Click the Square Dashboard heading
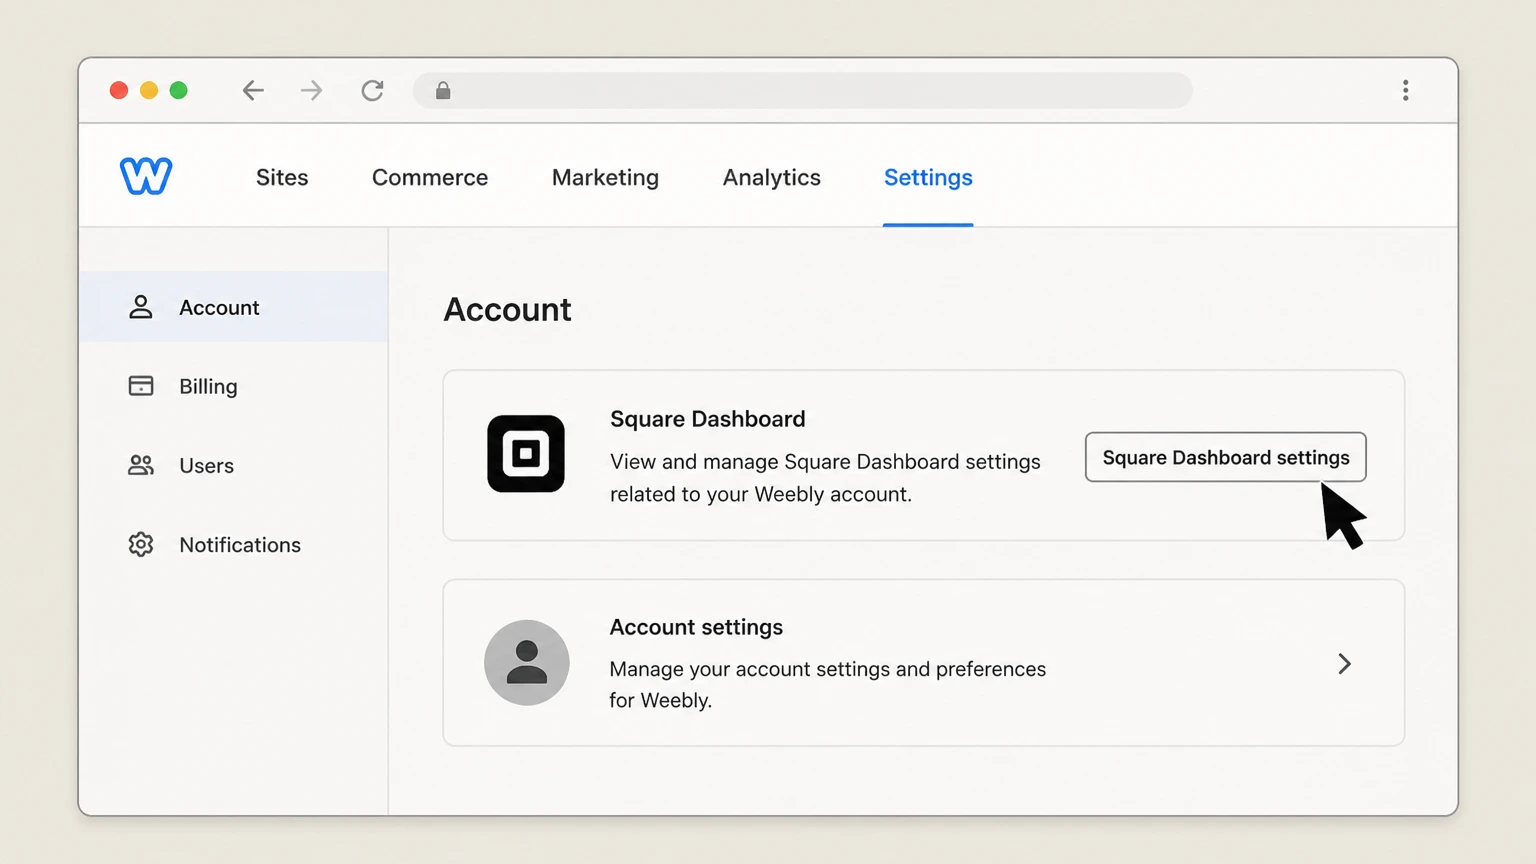Image resolution: width=1536 pixels, height=864 pixels. coord(708,419)
